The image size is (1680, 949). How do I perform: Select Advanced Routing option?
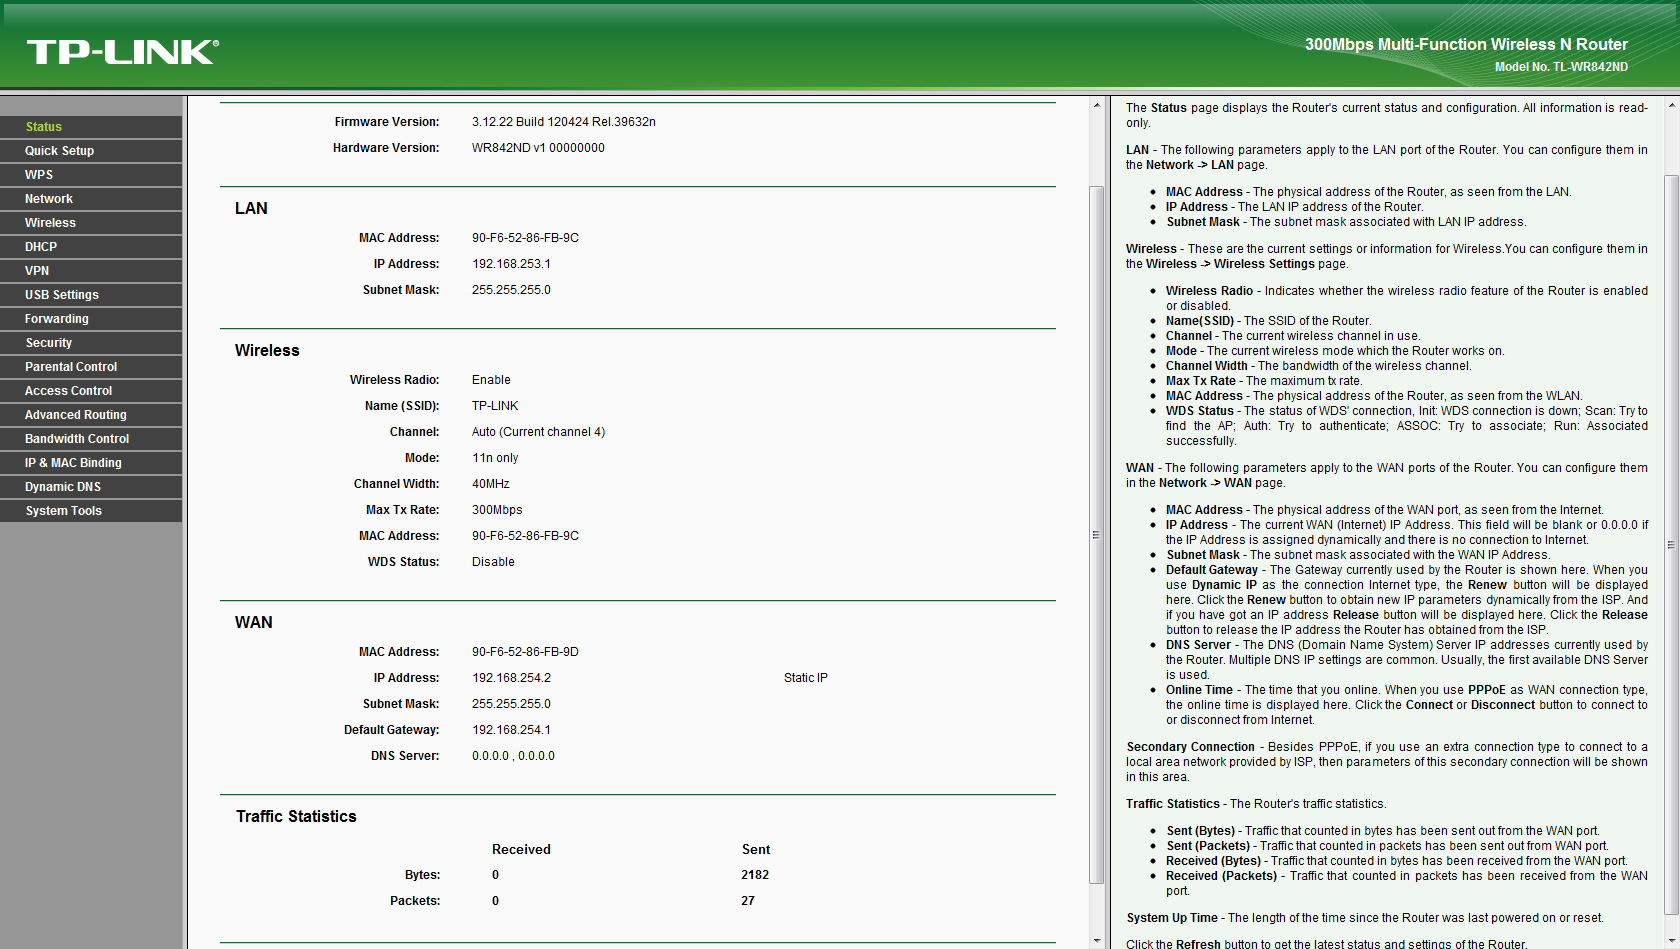(x=91, y=415)
